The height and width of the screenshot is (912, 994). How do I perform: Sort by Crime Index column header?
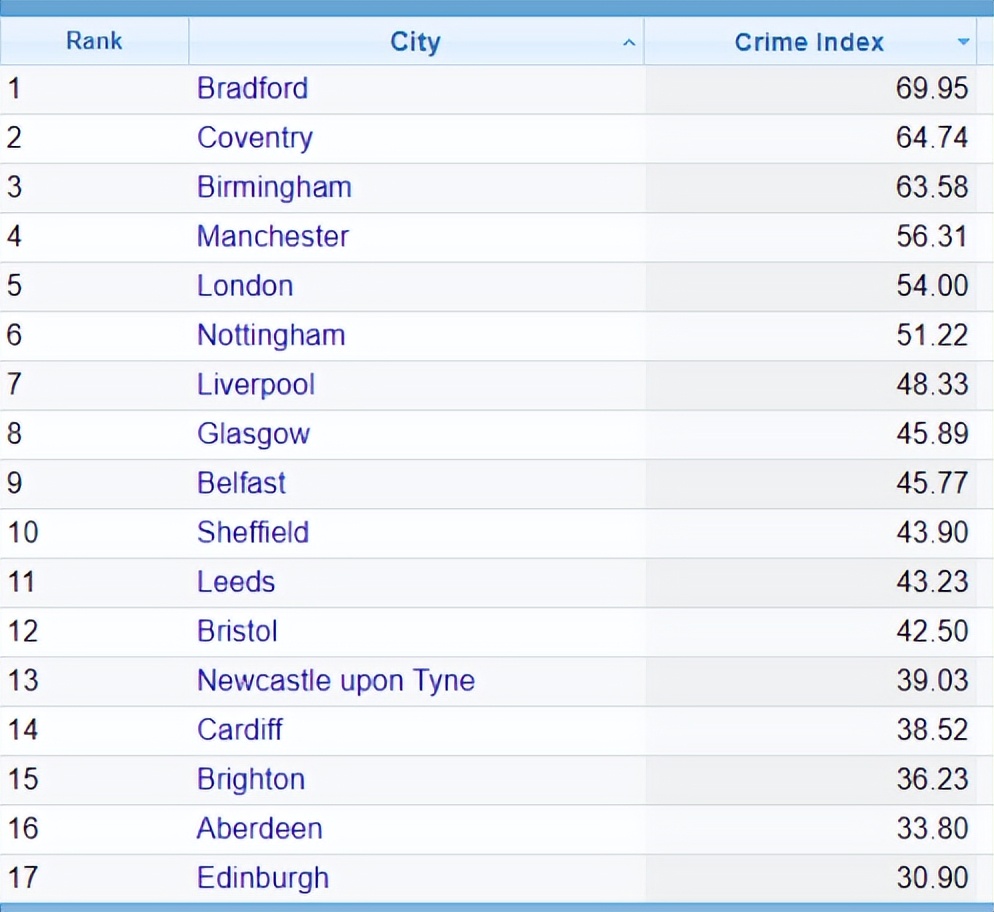coord(809,42)
